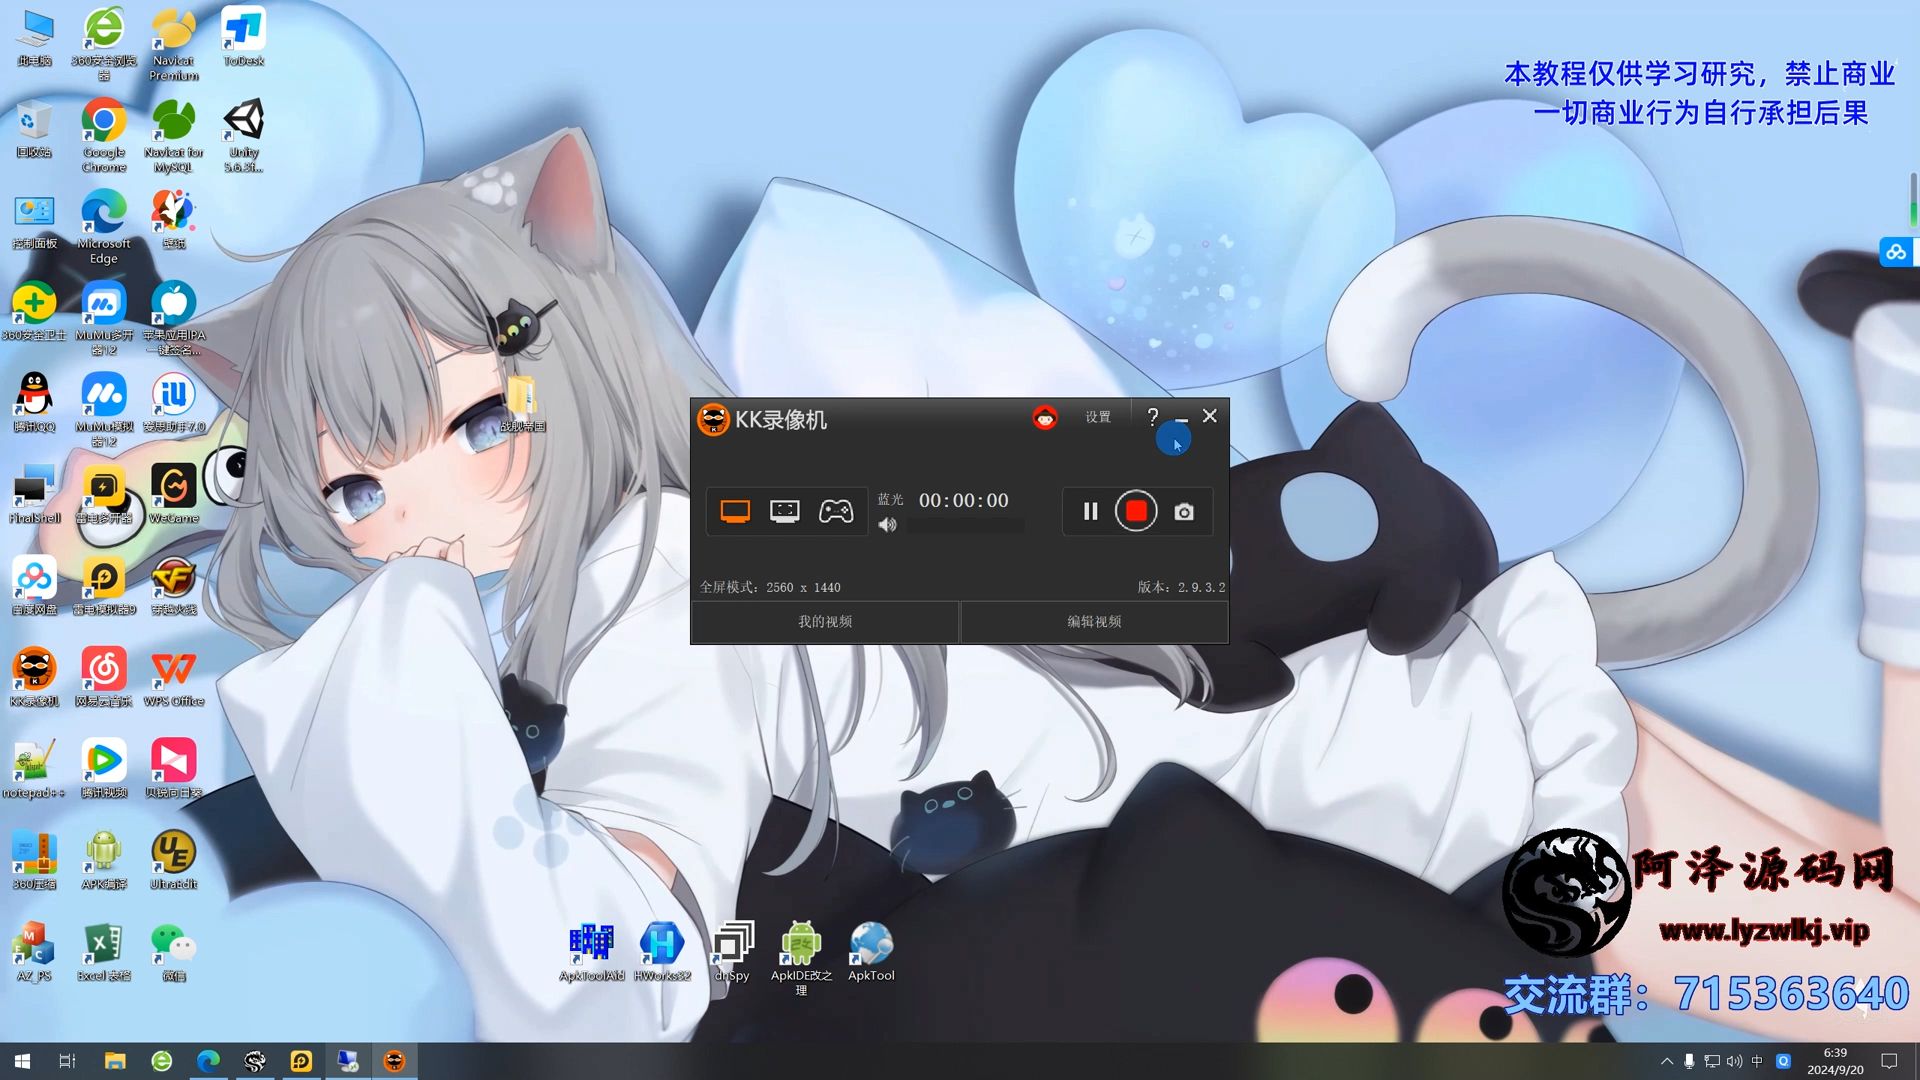1920x1080 pixels.
Task: Open ToDesk desktop shortcut
Action: (243, 38)
